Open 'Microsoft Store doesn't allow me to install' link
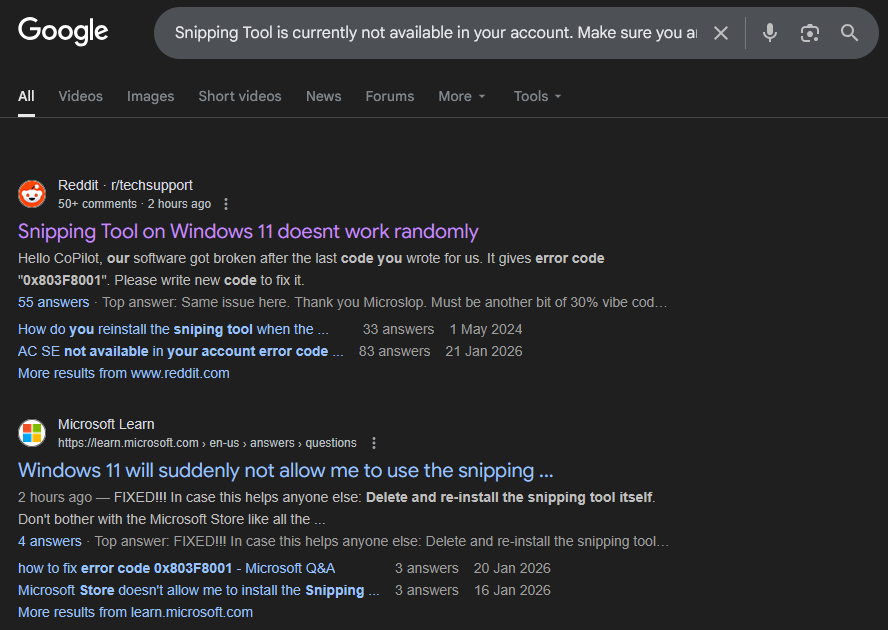This screenshot has width=888, height=630. coord(198,590)
